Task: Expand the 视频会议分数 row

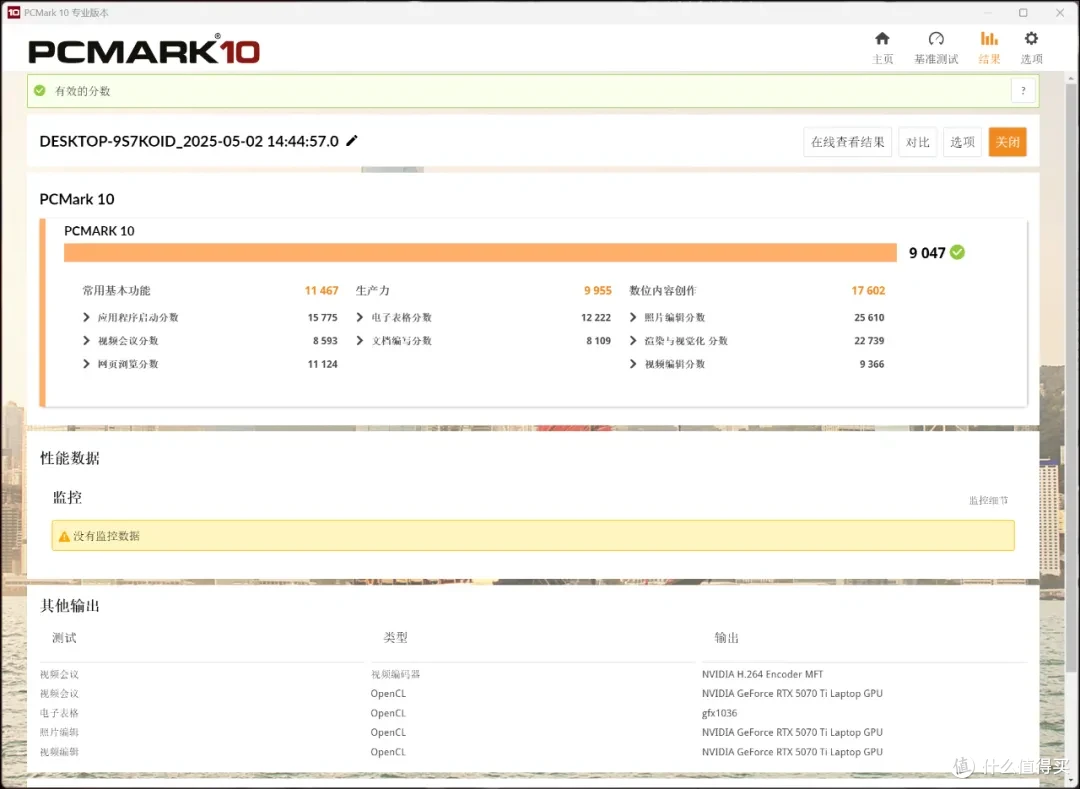Action: point(86,341)
